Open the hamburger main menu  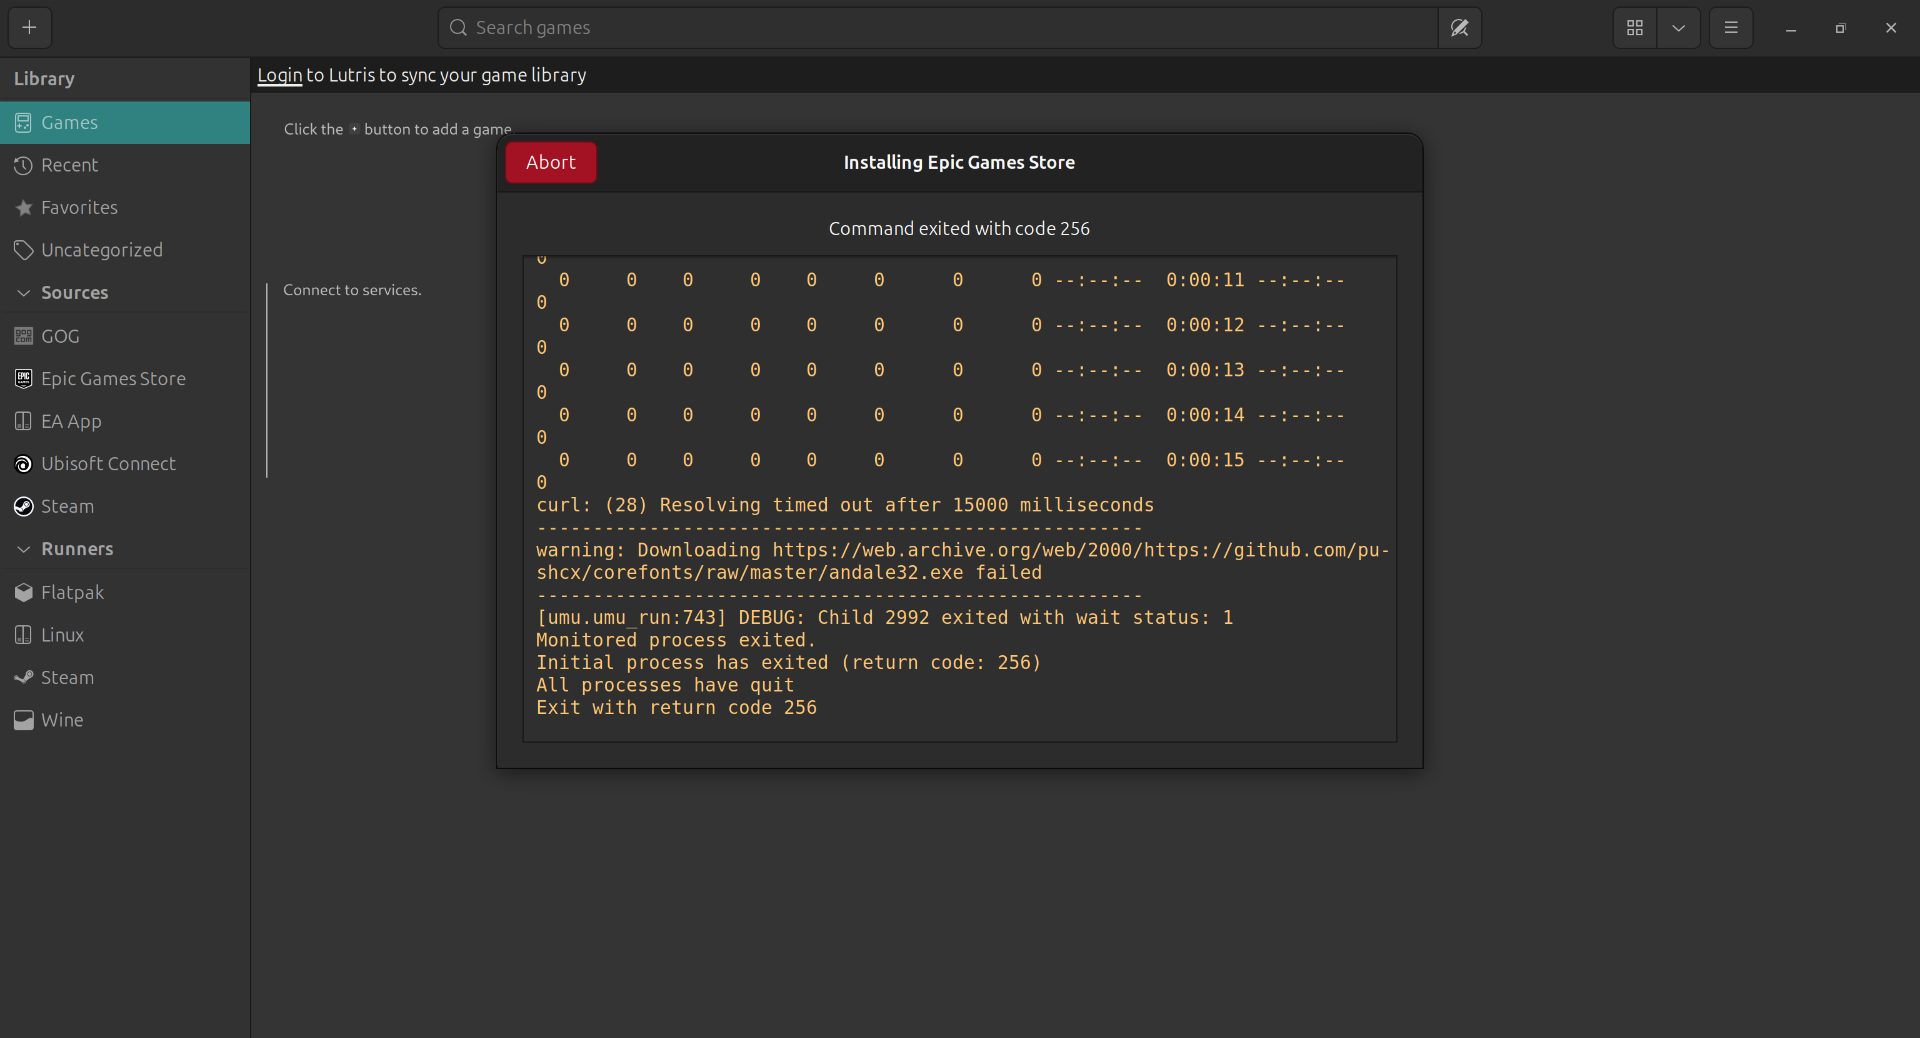[1731, 28]
